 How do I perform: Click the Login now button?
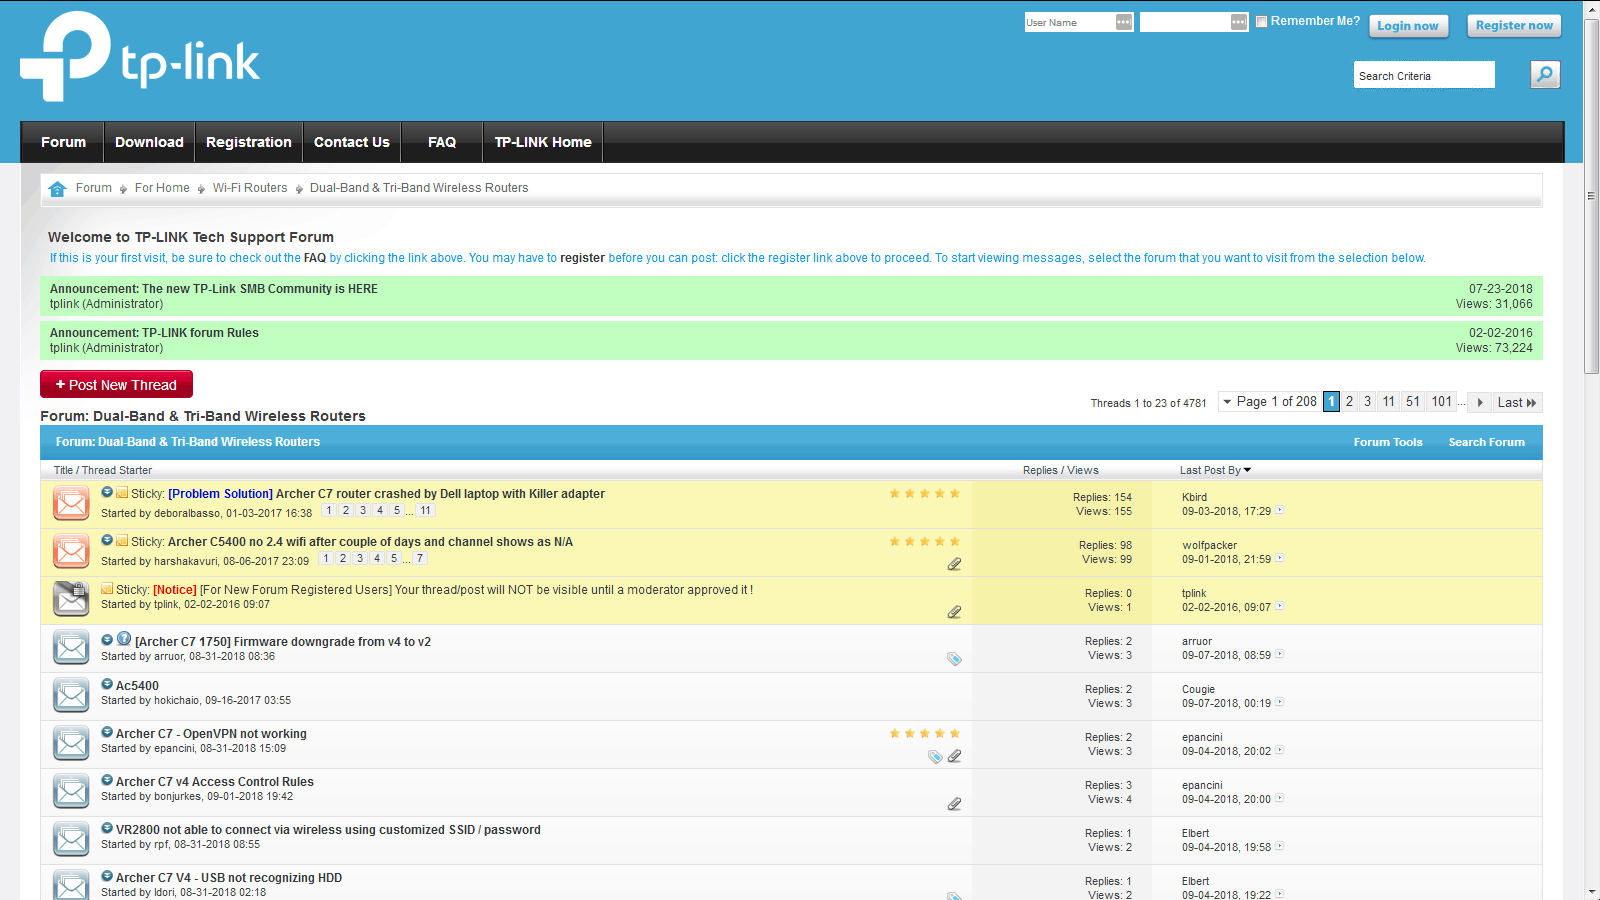1408,26
